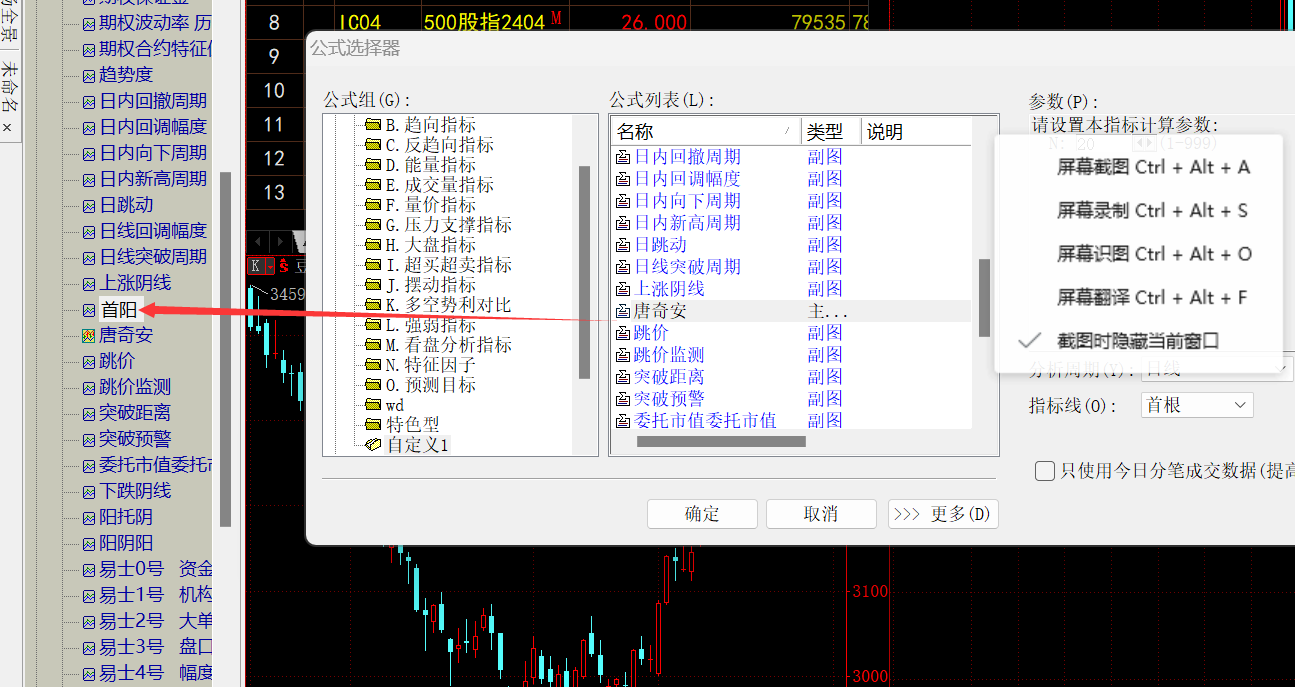Click the formula icon beside 突破距离 in formula list
This screenshot has width=1295, height=687.
pyautogui.click(x=623, y=377)
